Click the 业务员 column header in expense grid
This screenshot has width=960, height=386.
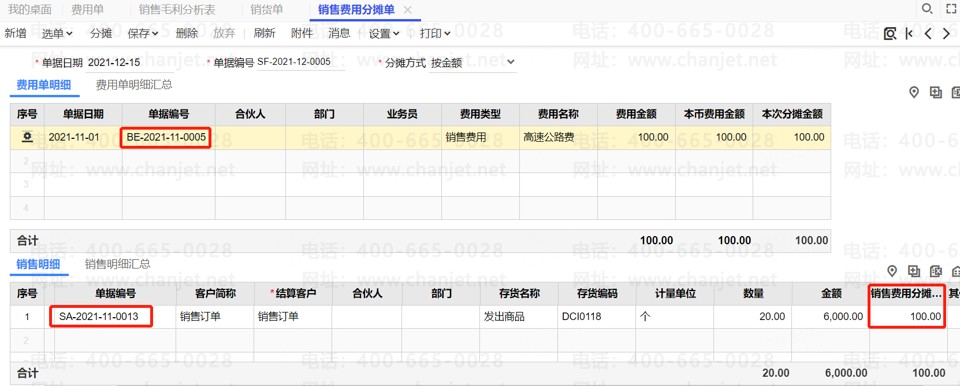click(402, 114)
